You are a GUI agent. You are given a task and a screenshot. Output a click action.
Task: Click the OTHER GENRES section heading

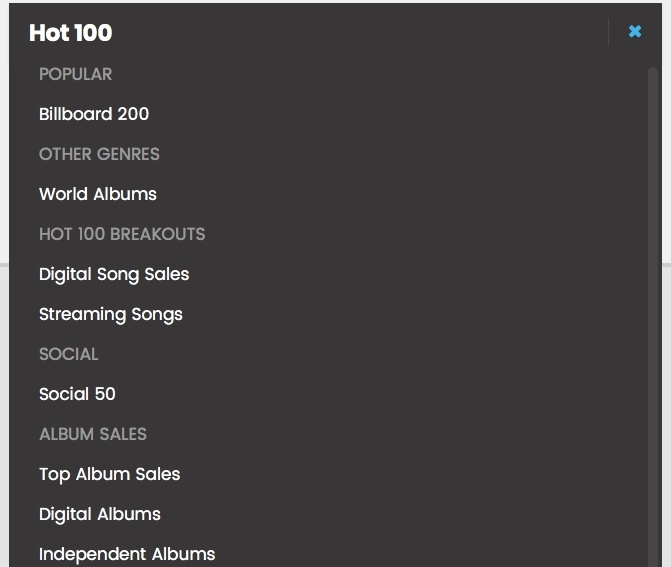pos(99,154)
